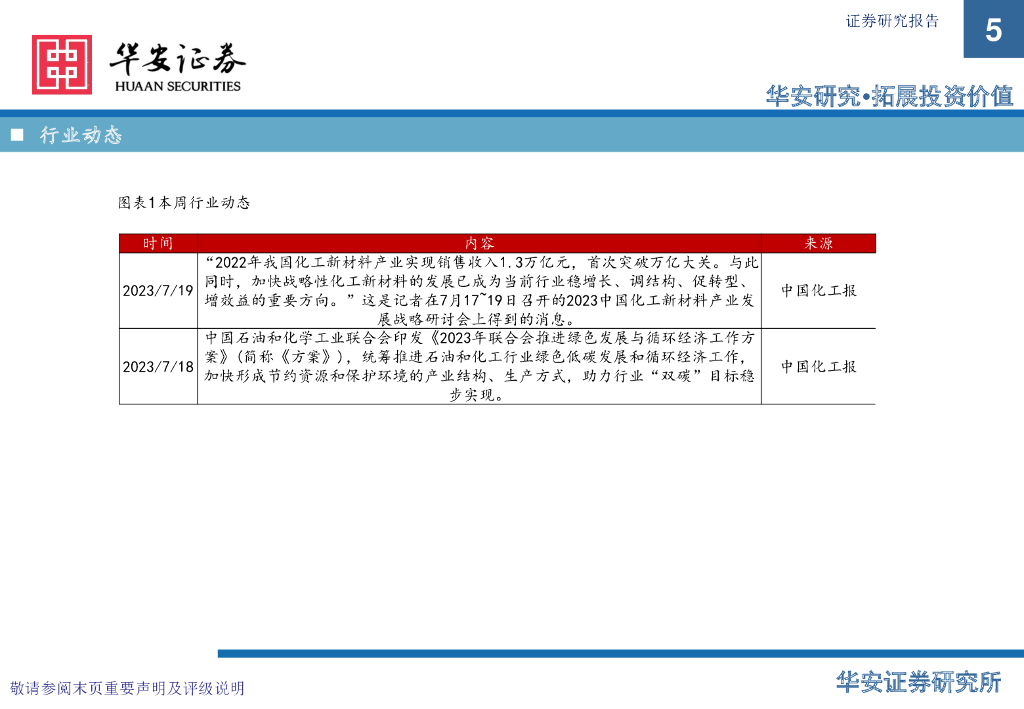
Task: Click the 图表1本周行业动态 caption
Action: click(184, 202)
